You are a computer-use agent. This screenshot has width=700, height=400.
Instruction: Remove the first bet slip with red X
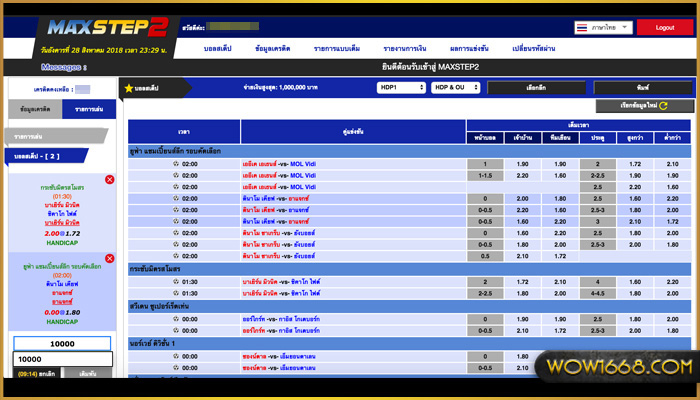110,179
